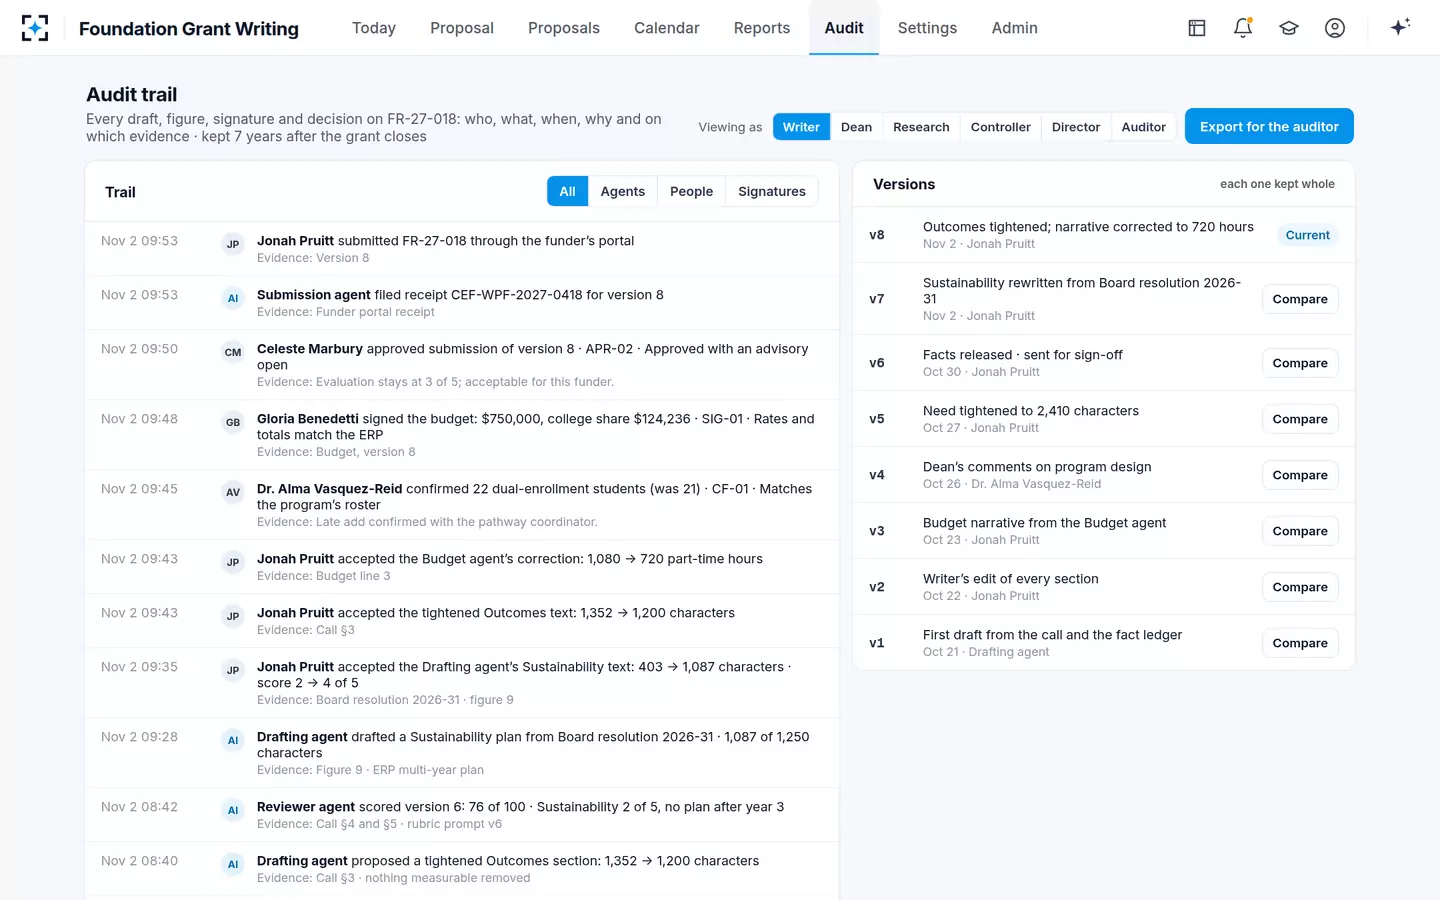Open the Settings nav tab

[927, 28]
